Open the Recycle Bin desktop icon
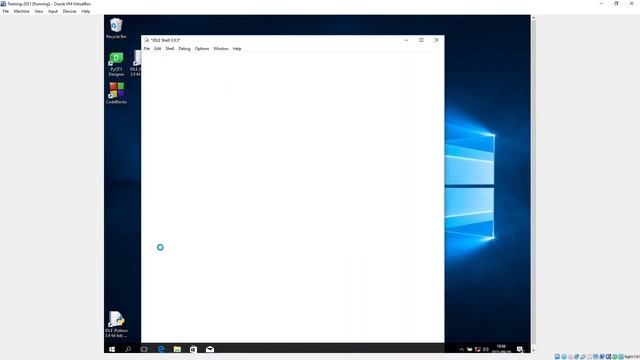The height and width of the screenshot is (360, 640). (x=116, y=28)
